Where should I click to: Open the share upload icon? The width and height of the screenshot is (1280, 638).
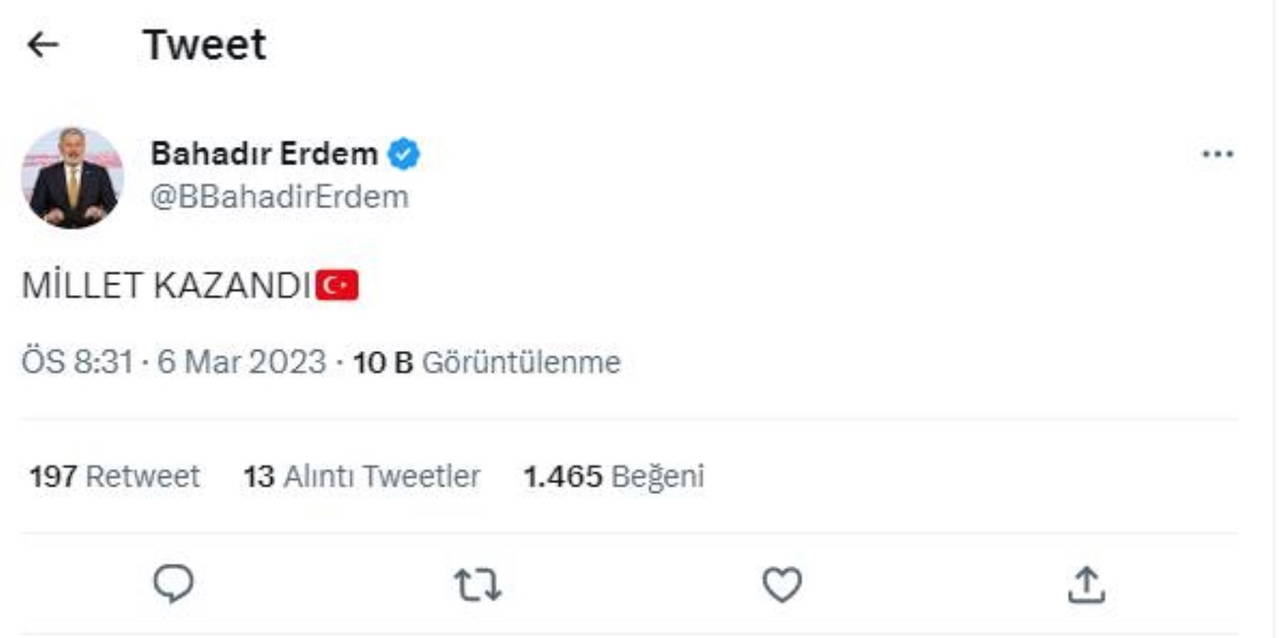tap(1086, 585)
